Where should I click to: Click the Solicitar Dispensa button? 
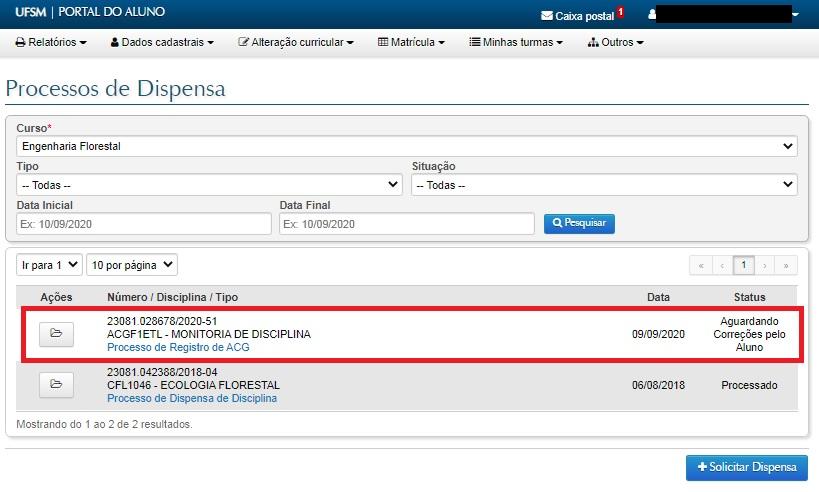point(746,468)
